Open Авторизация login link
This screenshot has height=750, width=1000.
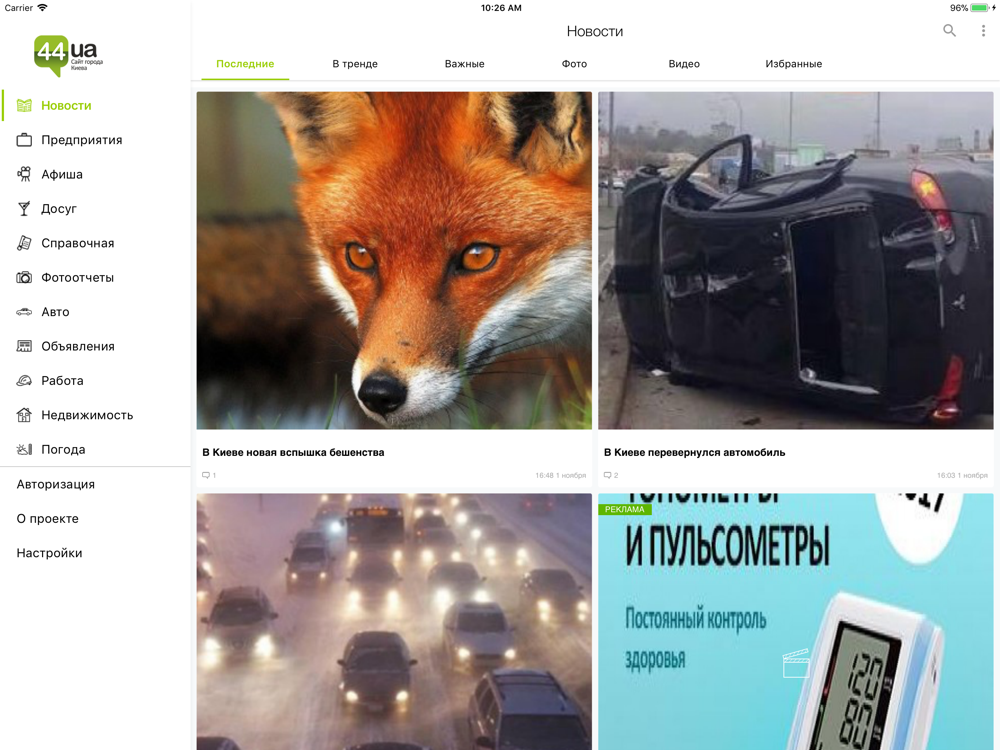pos(55,484)
